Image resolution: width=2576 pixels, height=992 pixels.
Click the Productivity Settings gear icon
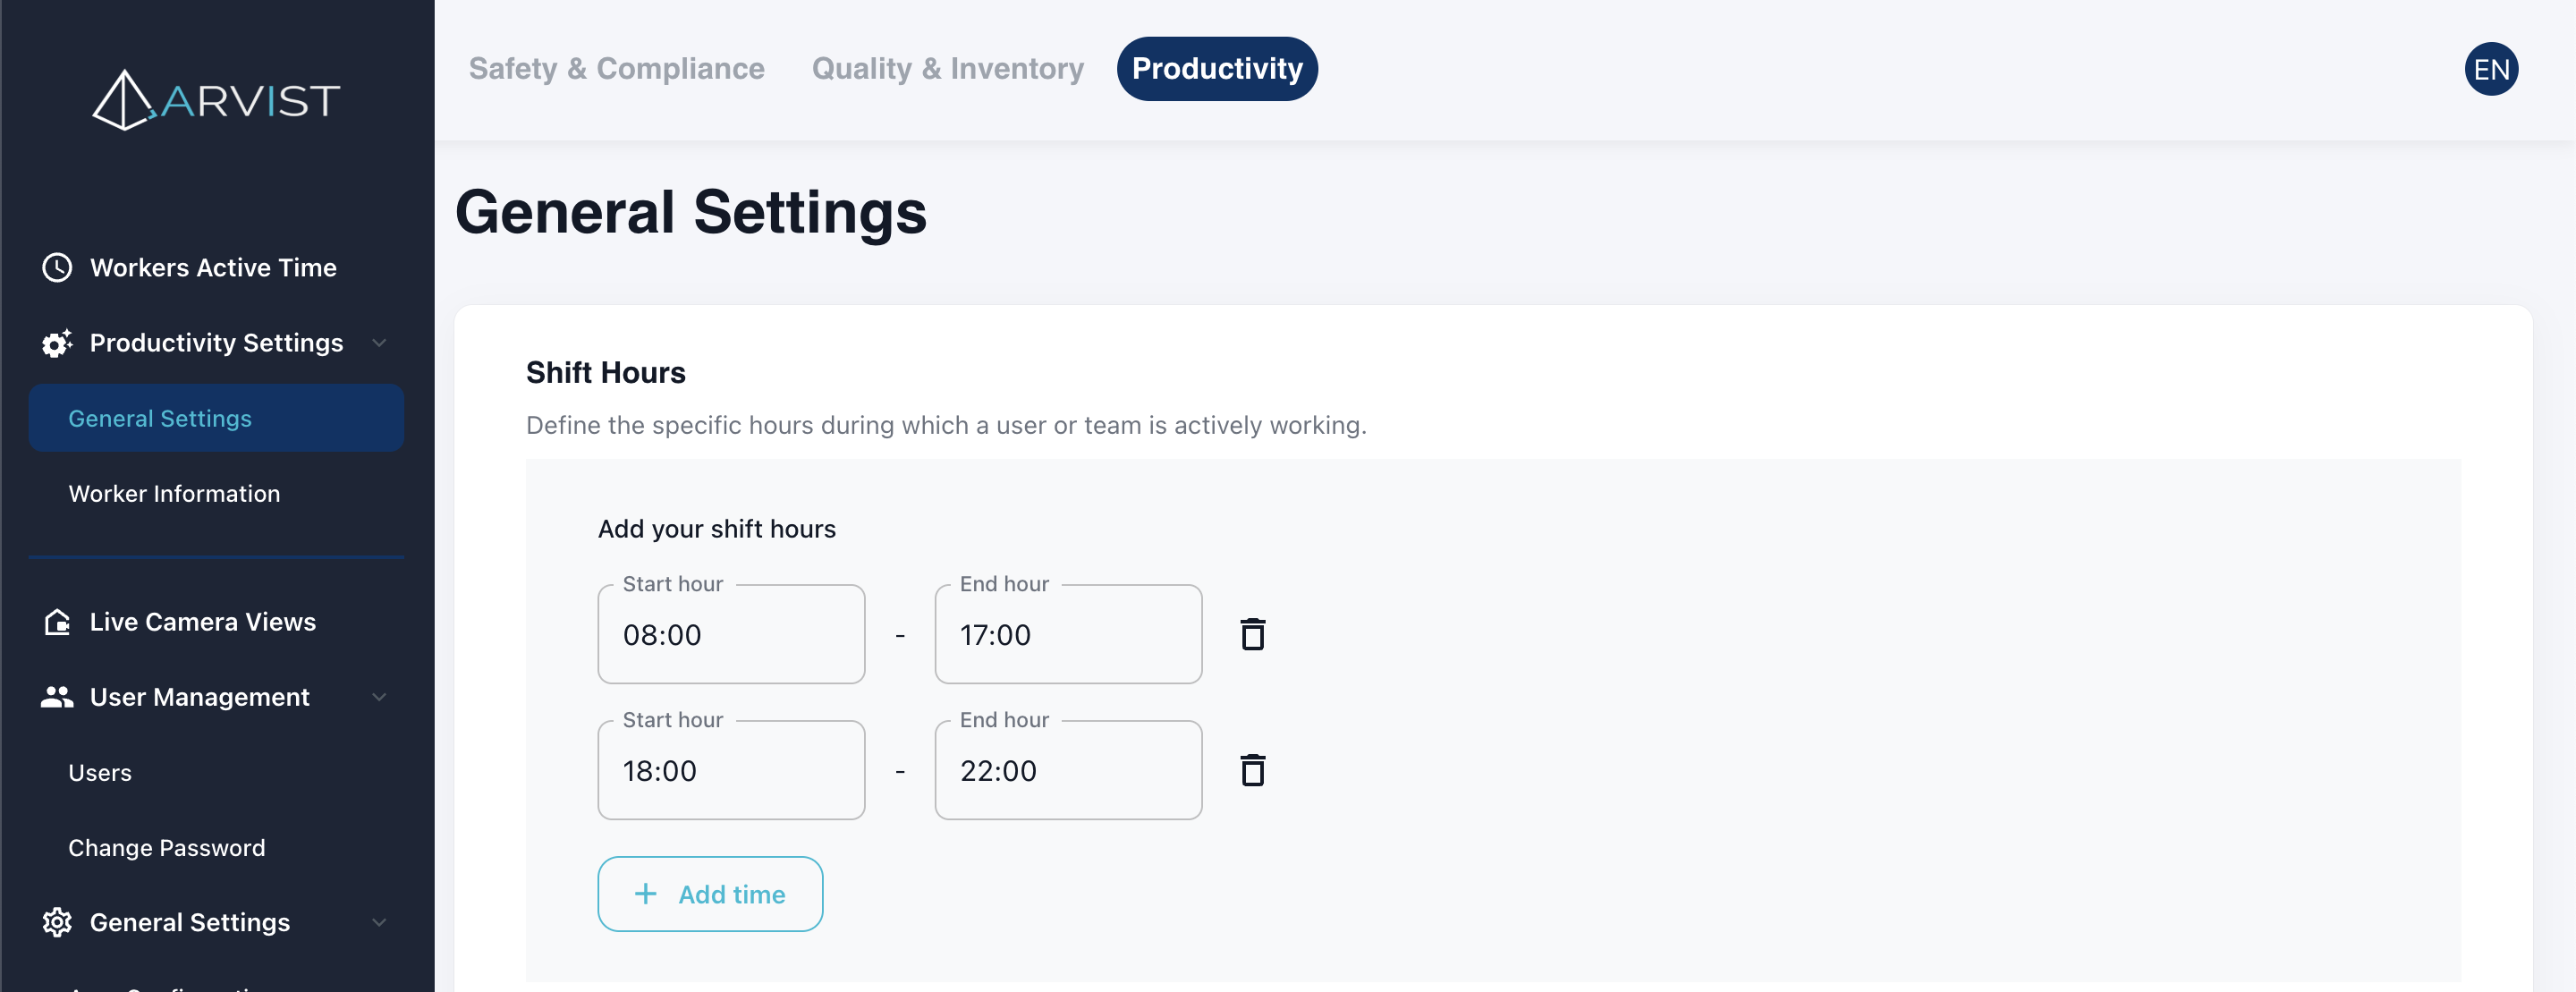tap(57, 343)
